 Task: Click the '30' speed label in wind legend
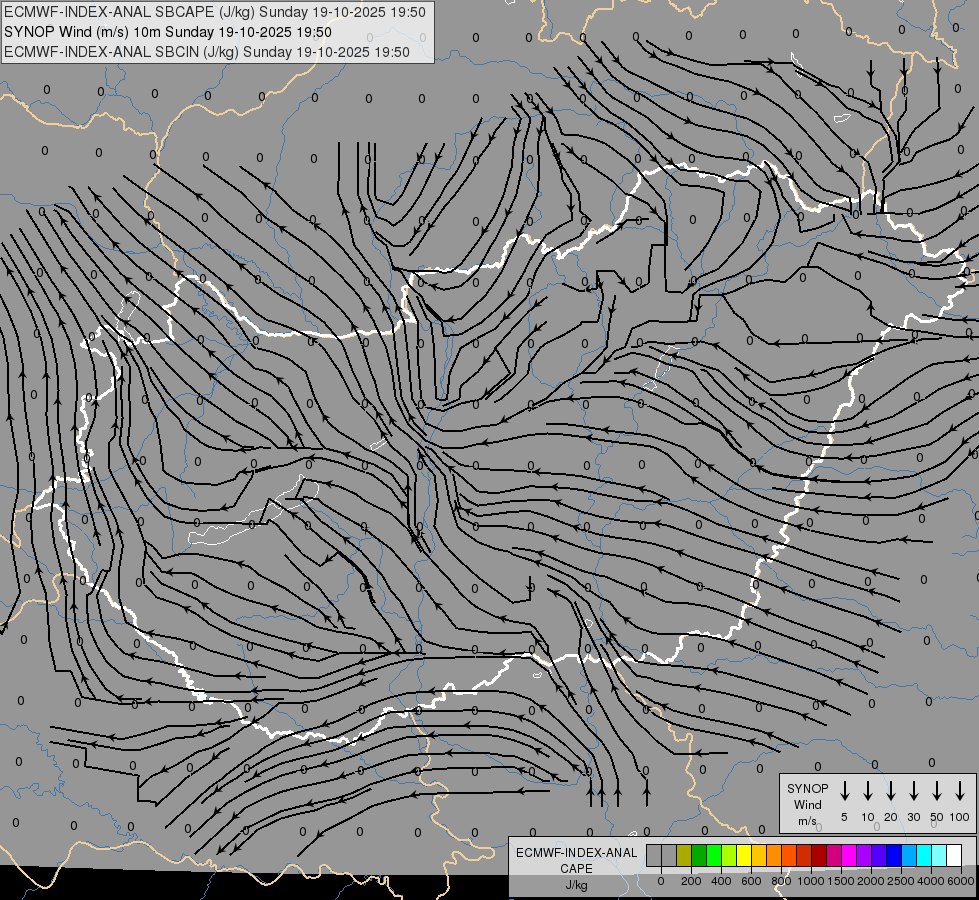pos(913,817)
